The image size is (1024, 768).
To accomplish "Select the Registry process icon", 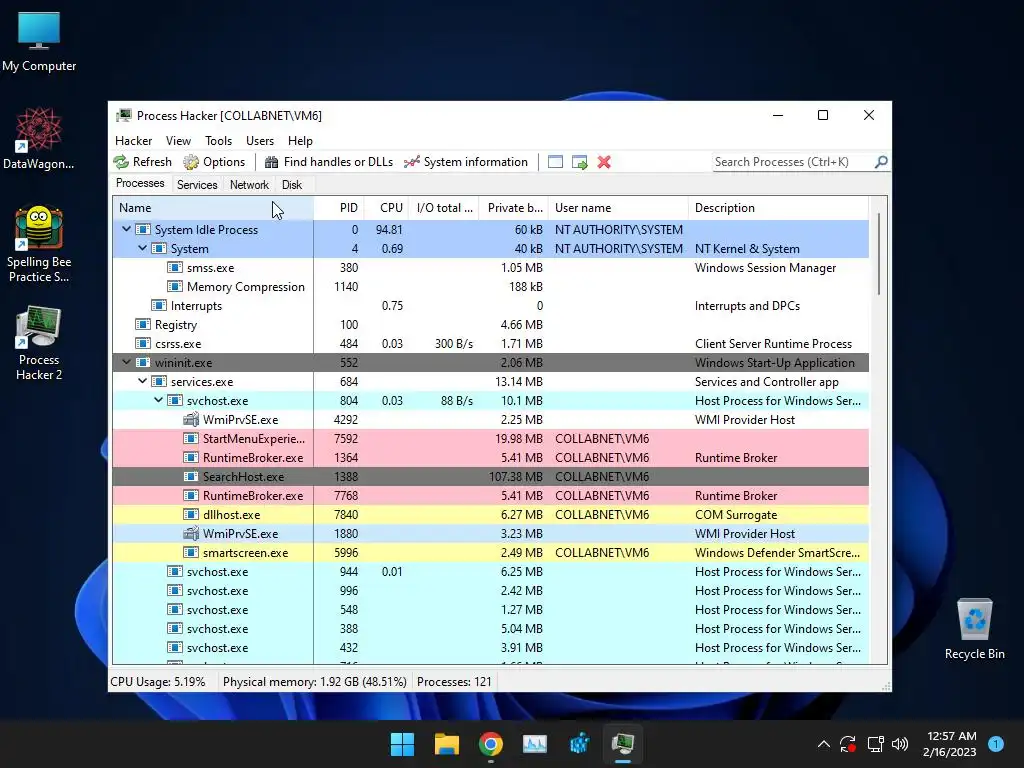I will [142, 324].
